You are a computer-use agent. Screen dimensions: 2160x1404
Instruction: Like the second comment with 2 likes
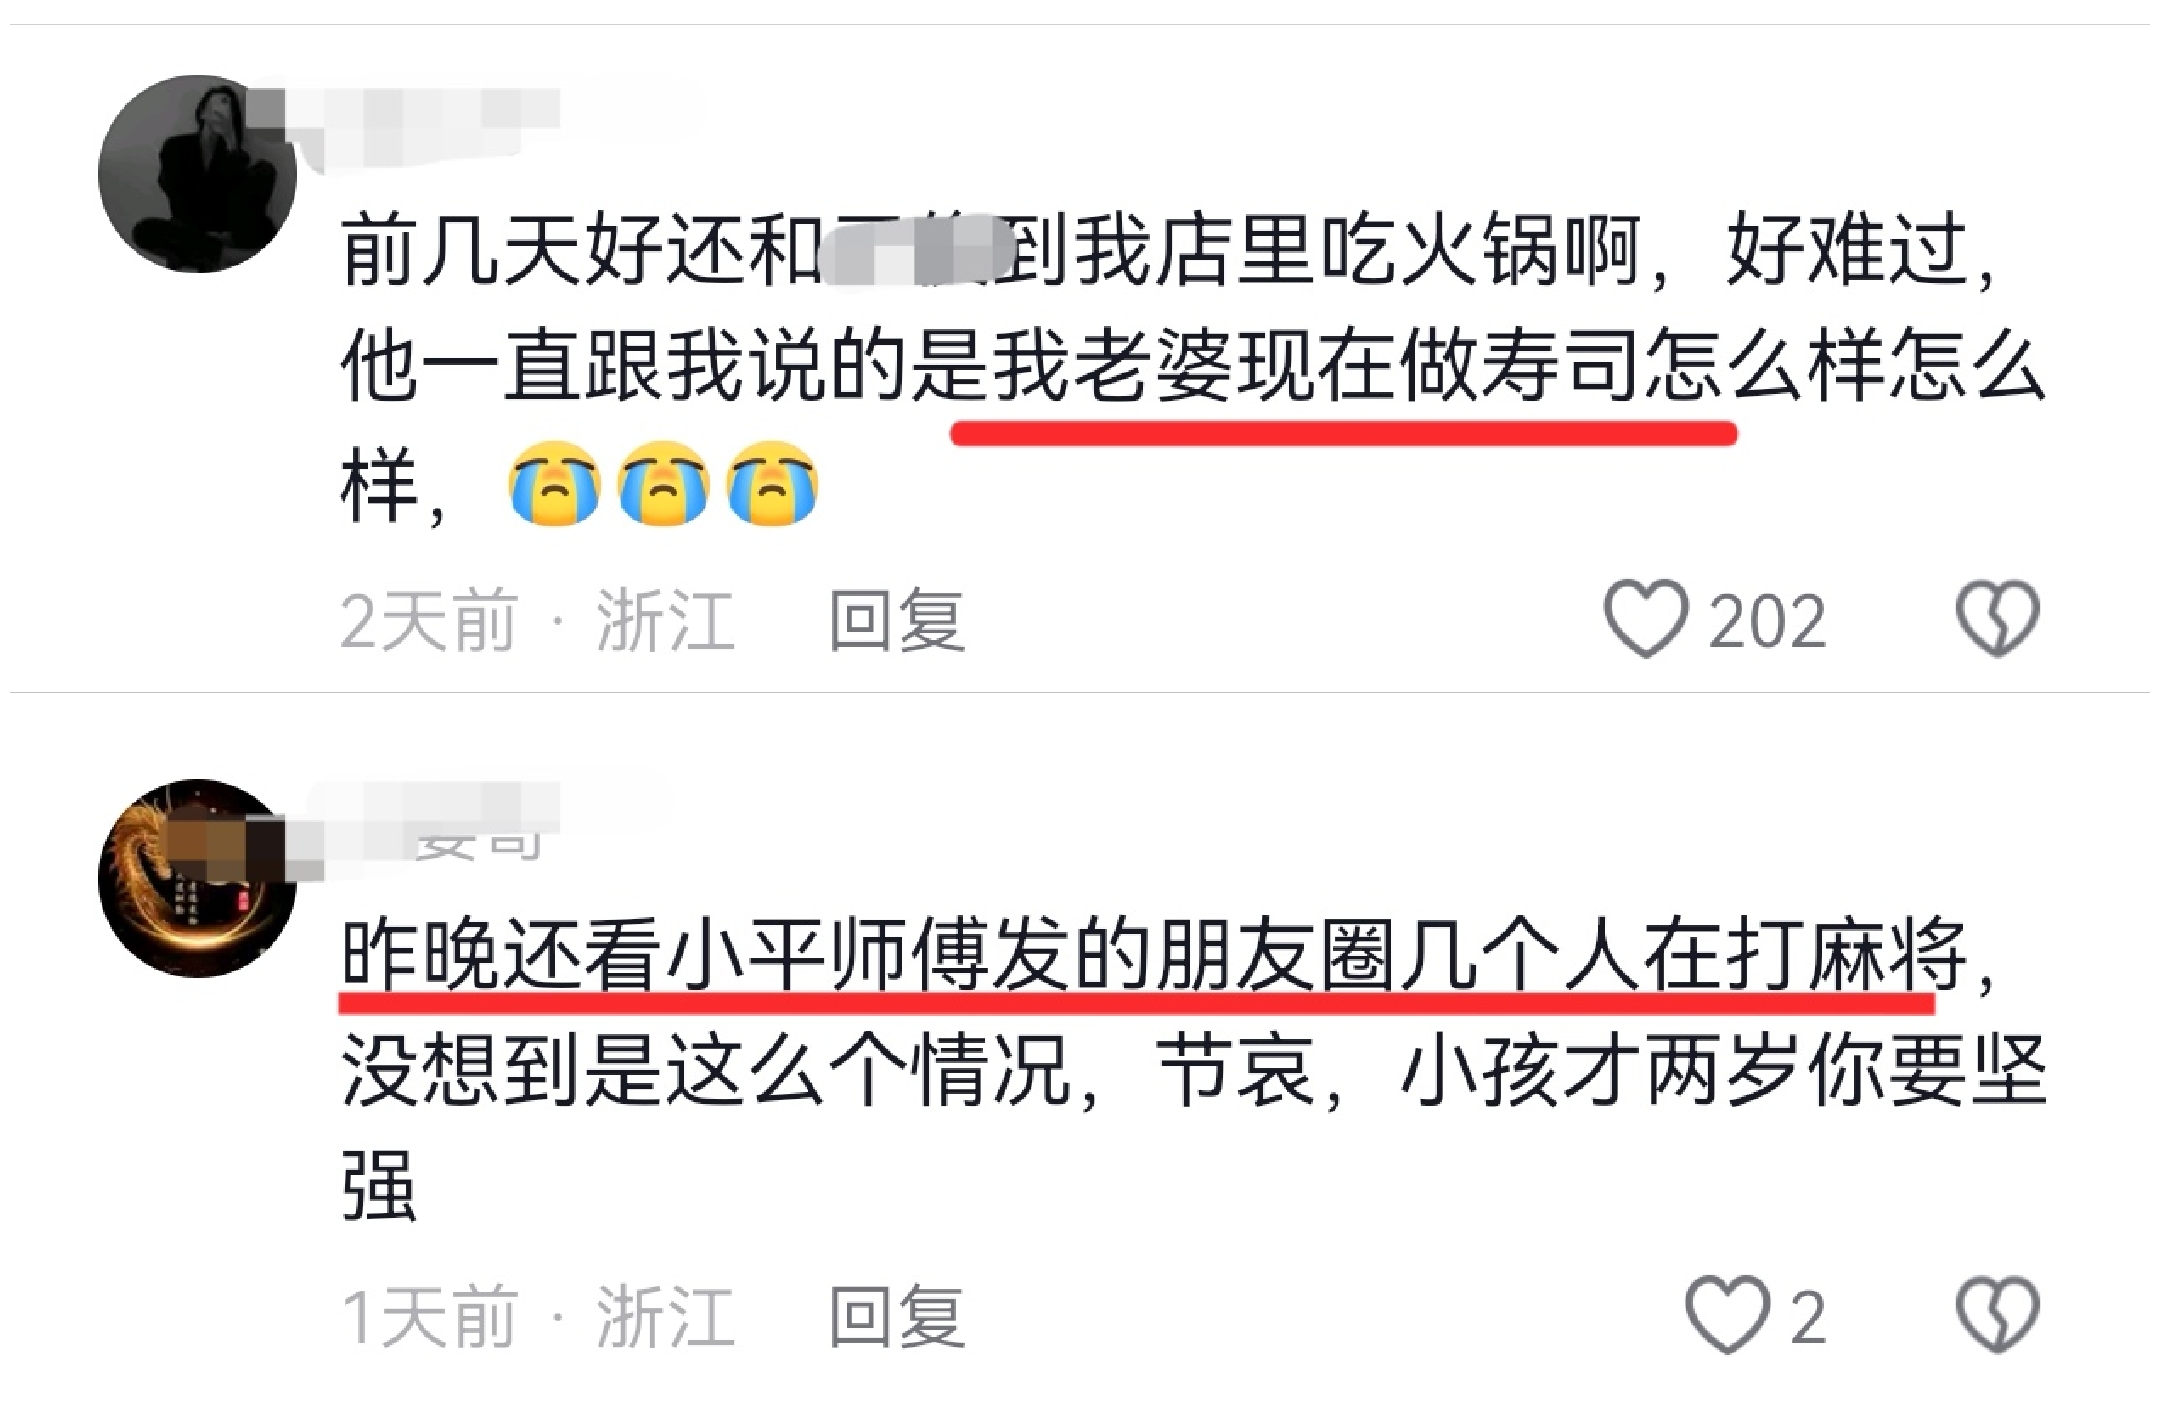point(1727,1315)
